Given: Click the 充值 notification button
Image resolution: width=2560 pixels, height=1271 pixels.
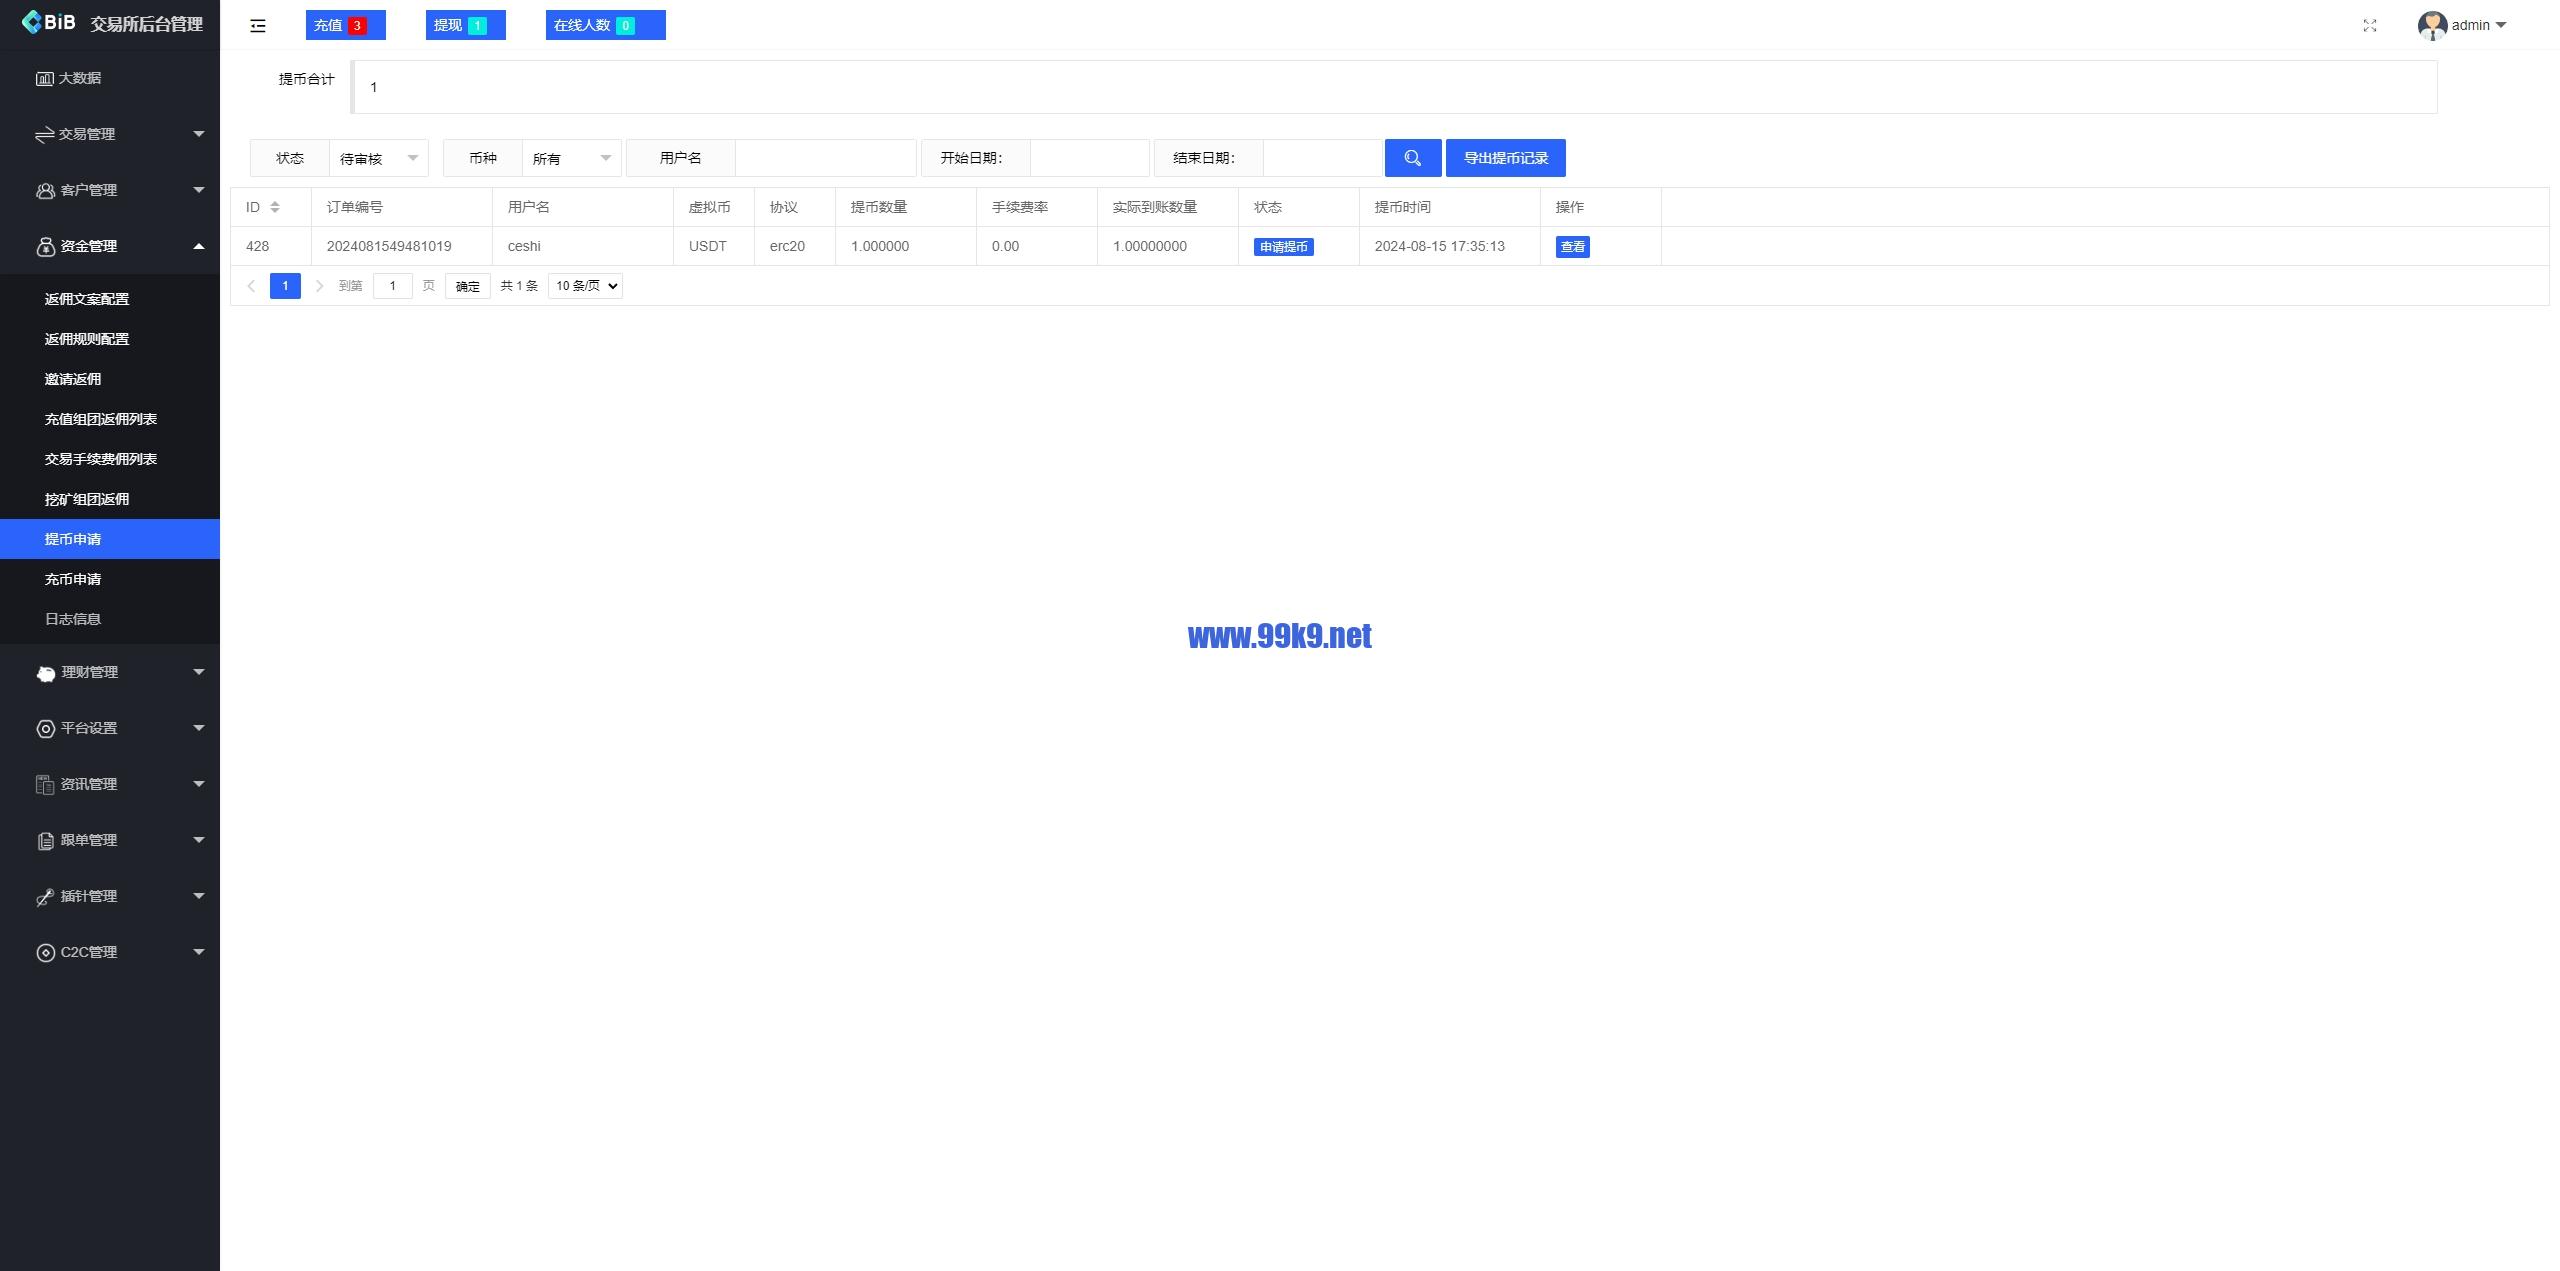Looking at the screenshot, I should click(345, 25).
